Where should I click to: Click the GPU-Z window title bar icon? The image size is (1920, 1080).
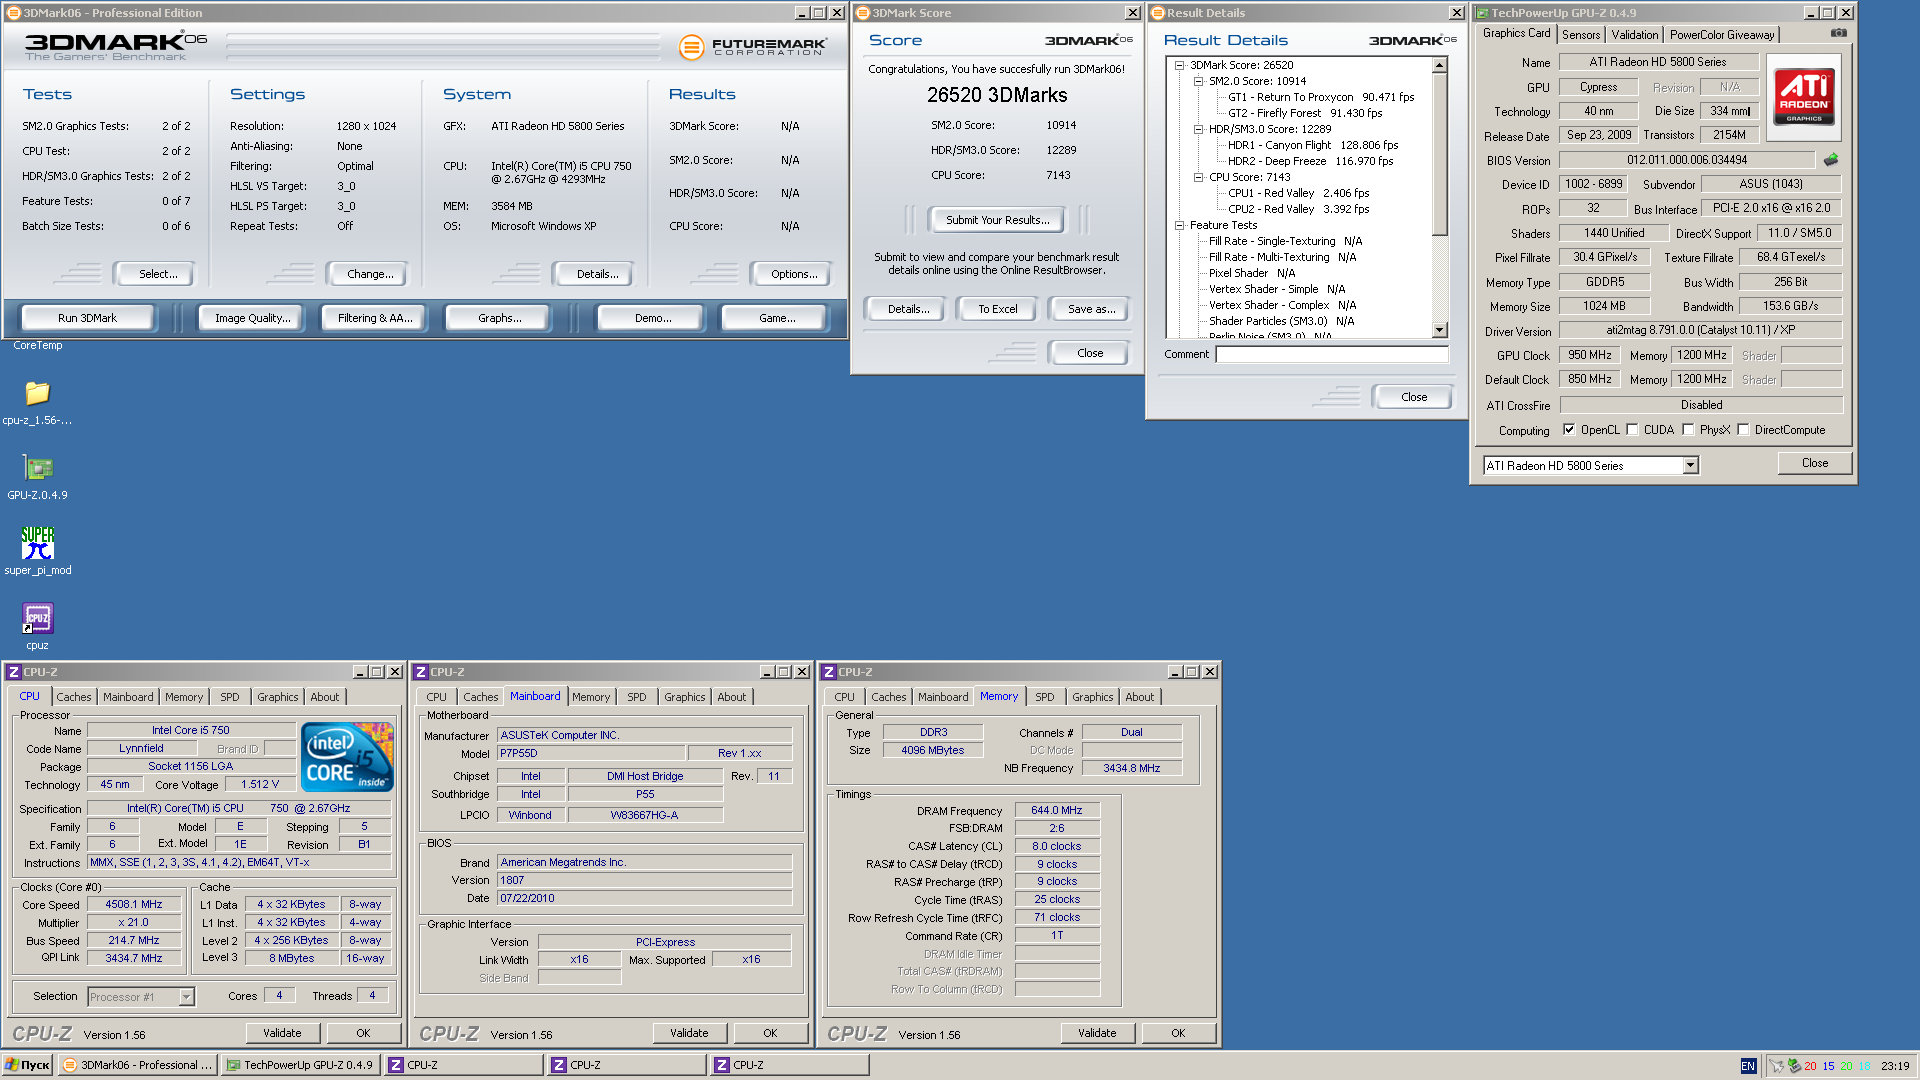click(1482, 13)
